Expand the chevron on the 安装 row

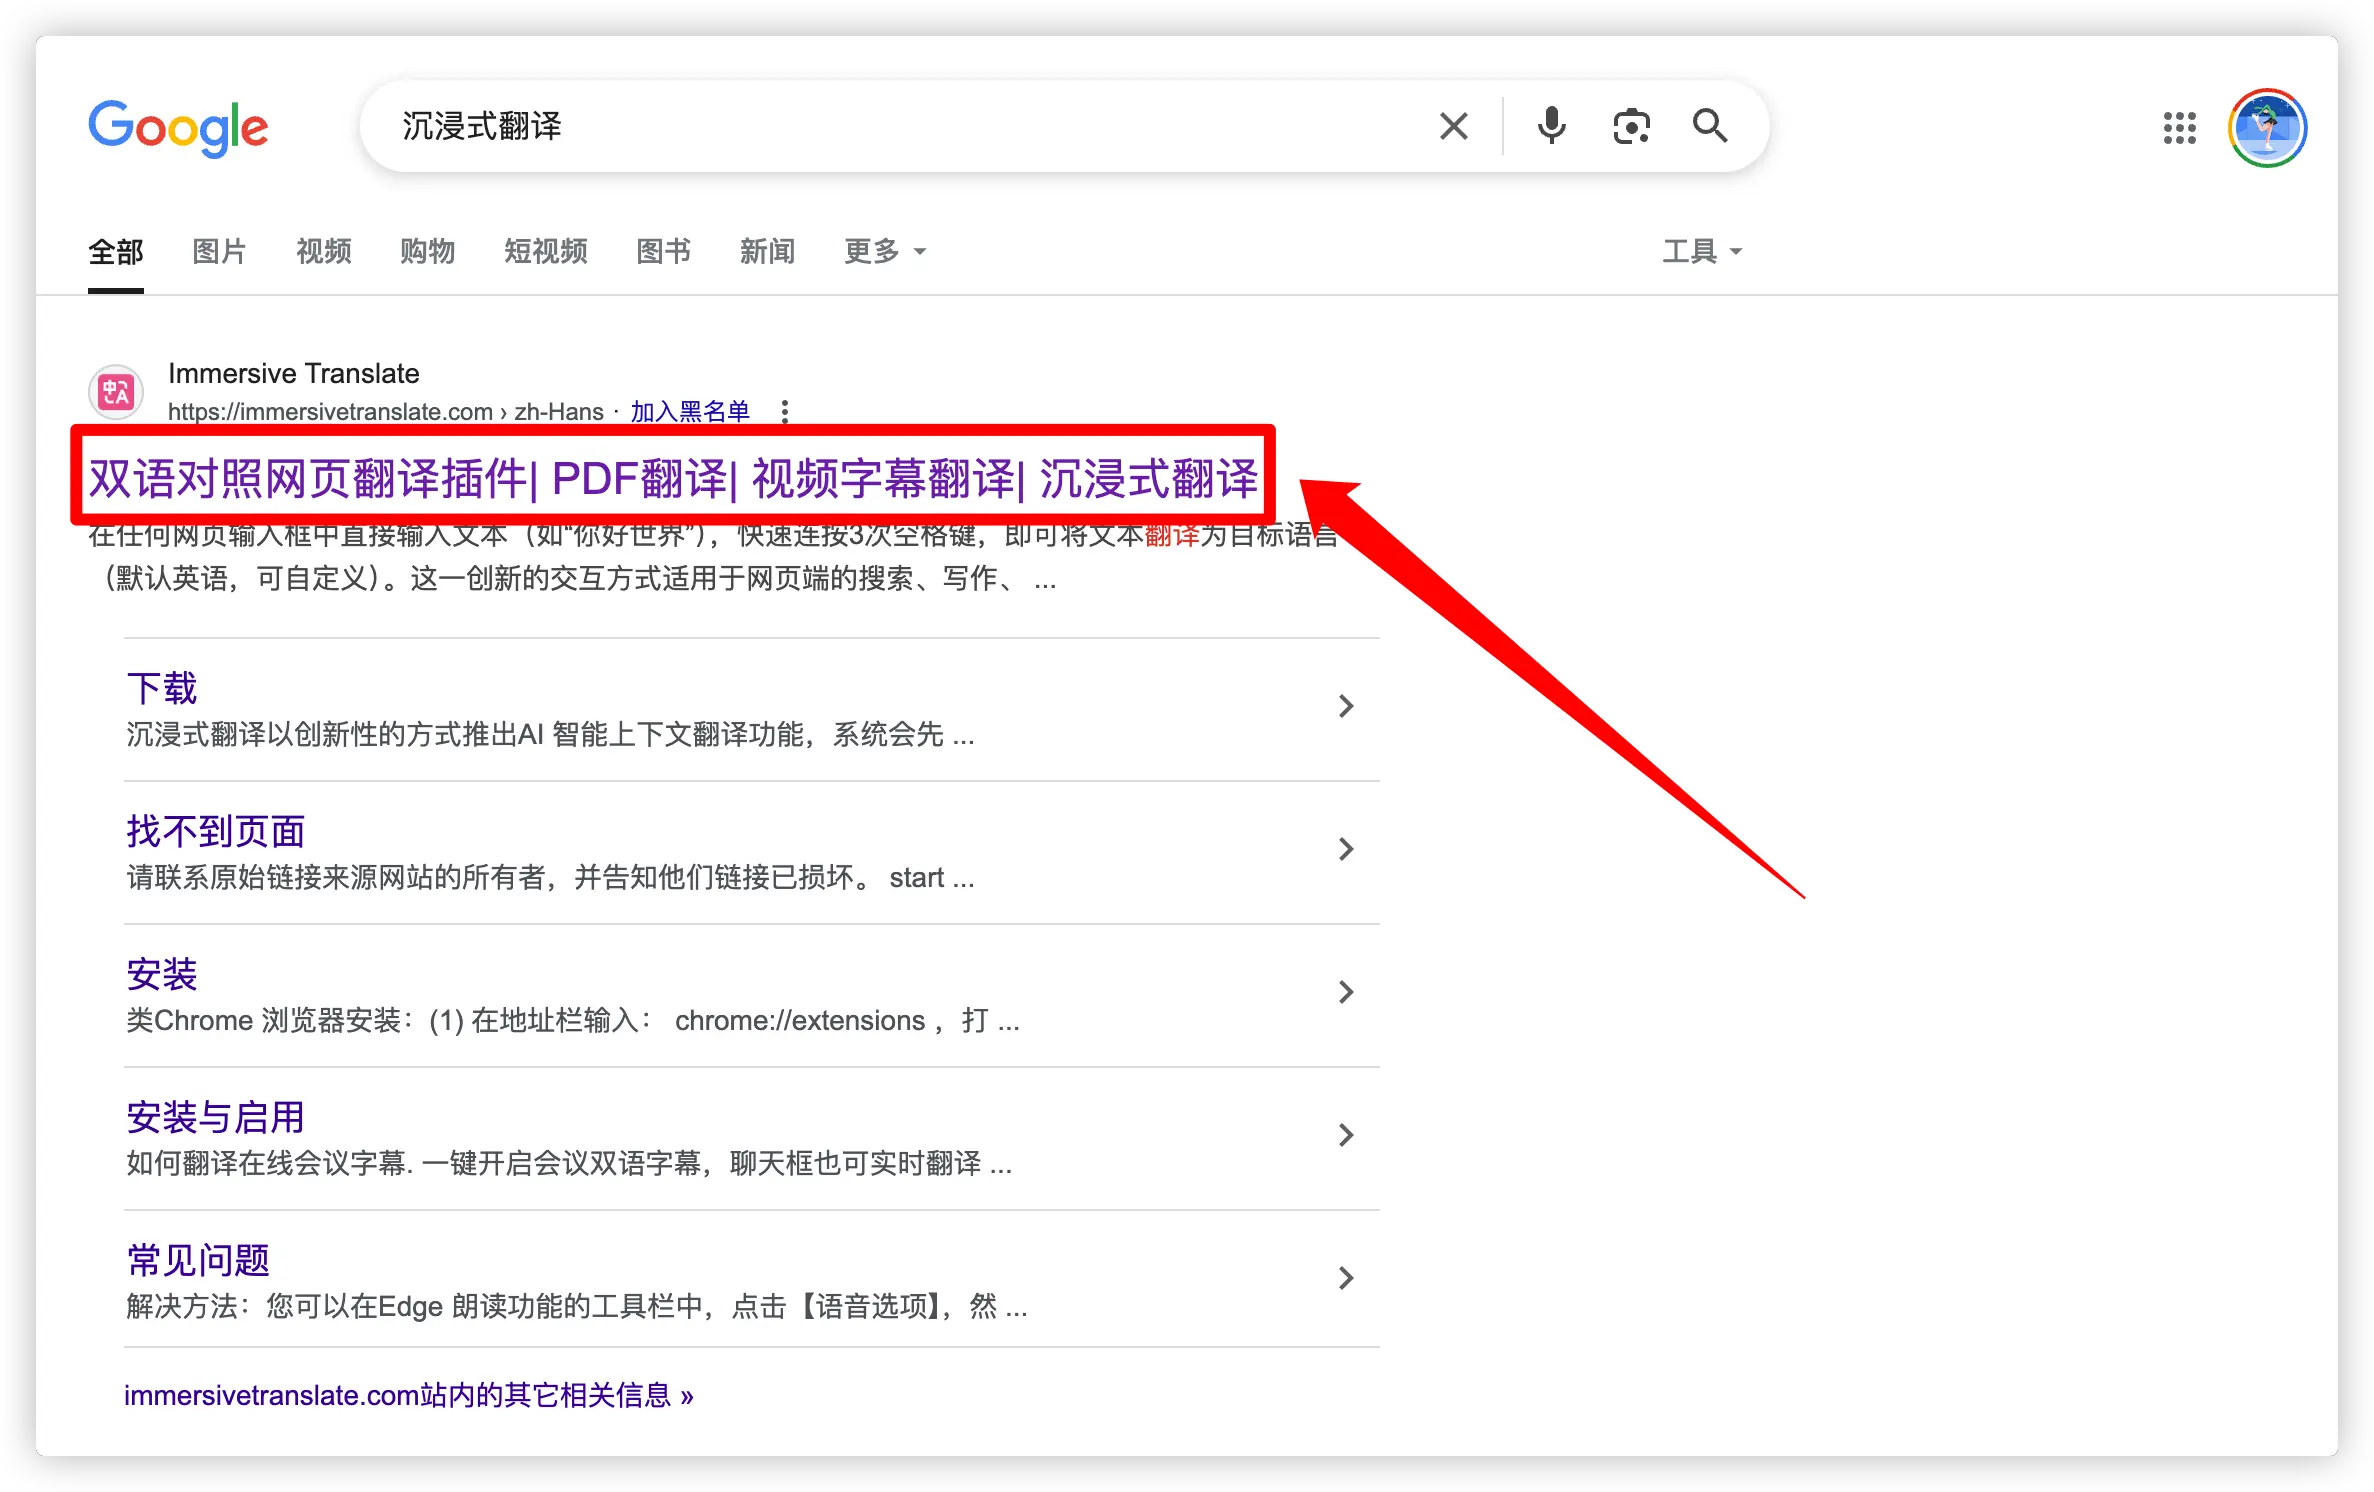tap(1346, 992)
